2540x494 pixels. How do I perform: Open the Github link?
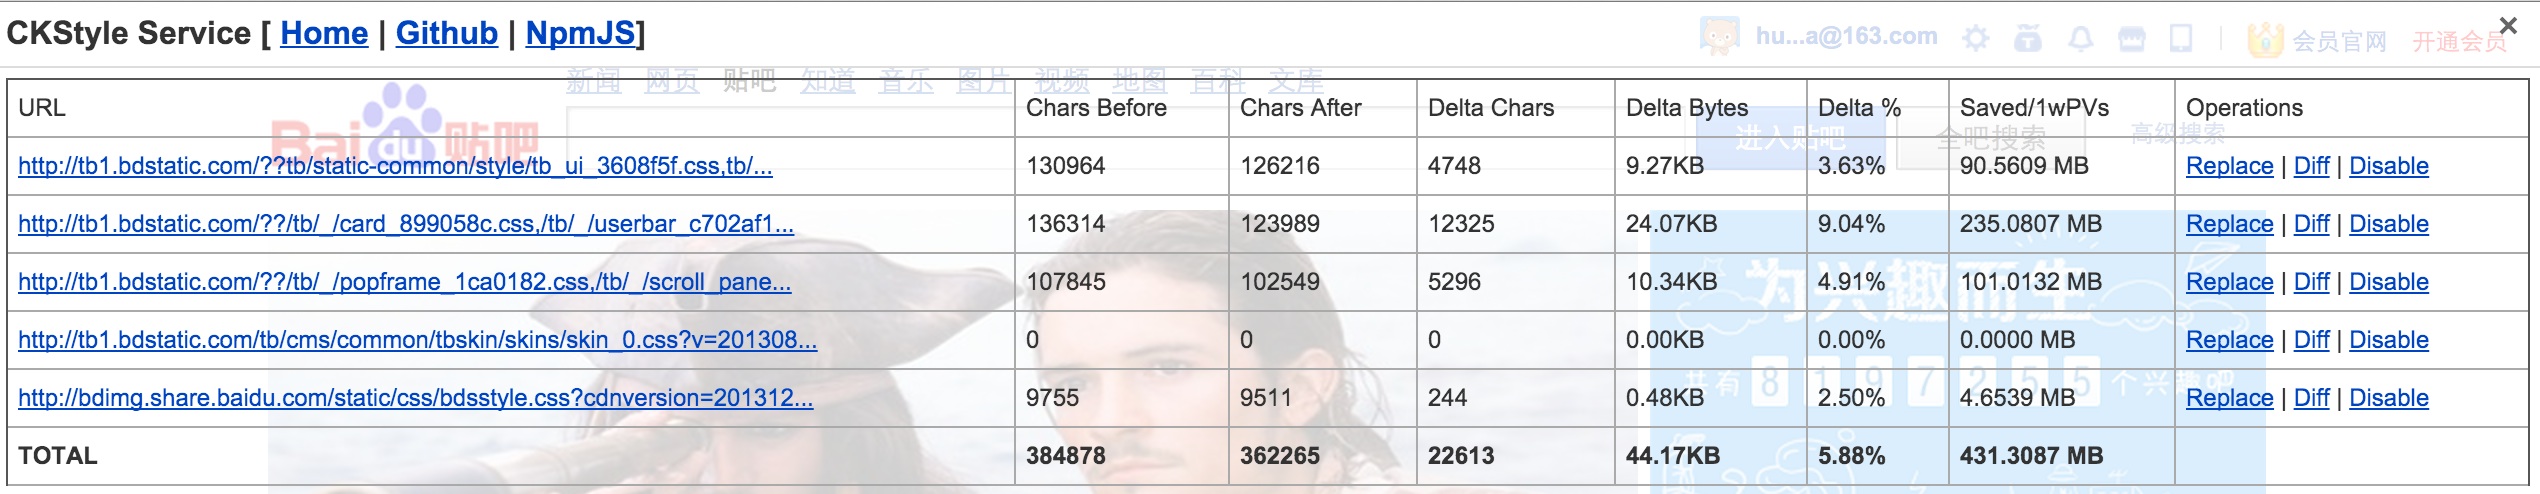(x=447, y=33)
